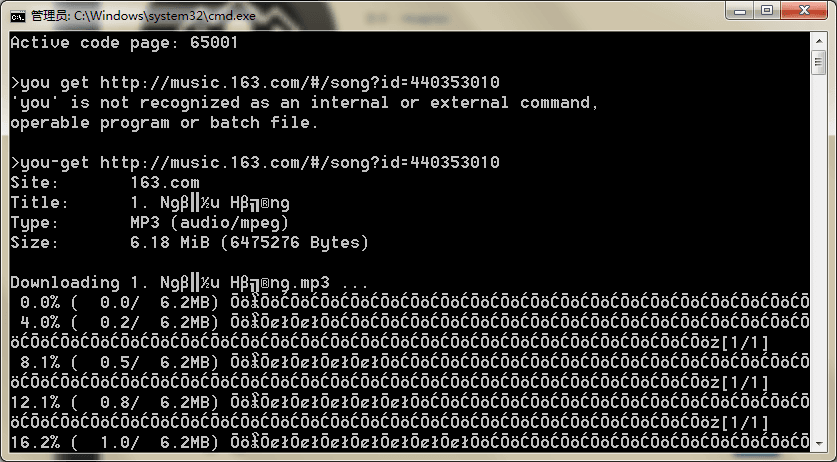Click the 'is not recognized' error message line
Viewport: 837px width, 462px height.
point(304,103)
